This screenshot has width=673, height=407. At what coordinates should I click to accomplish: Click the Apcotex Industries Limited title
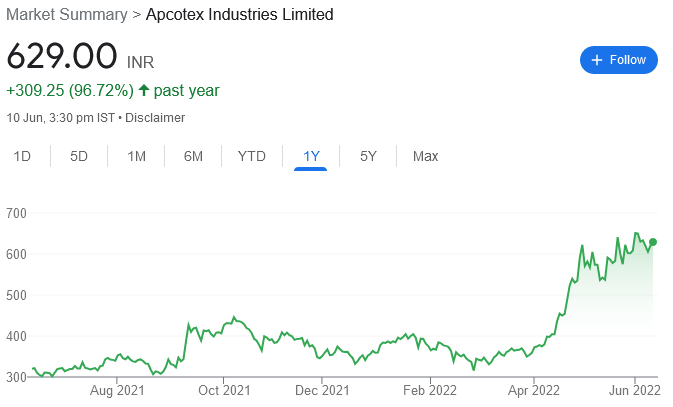point(240,15)
